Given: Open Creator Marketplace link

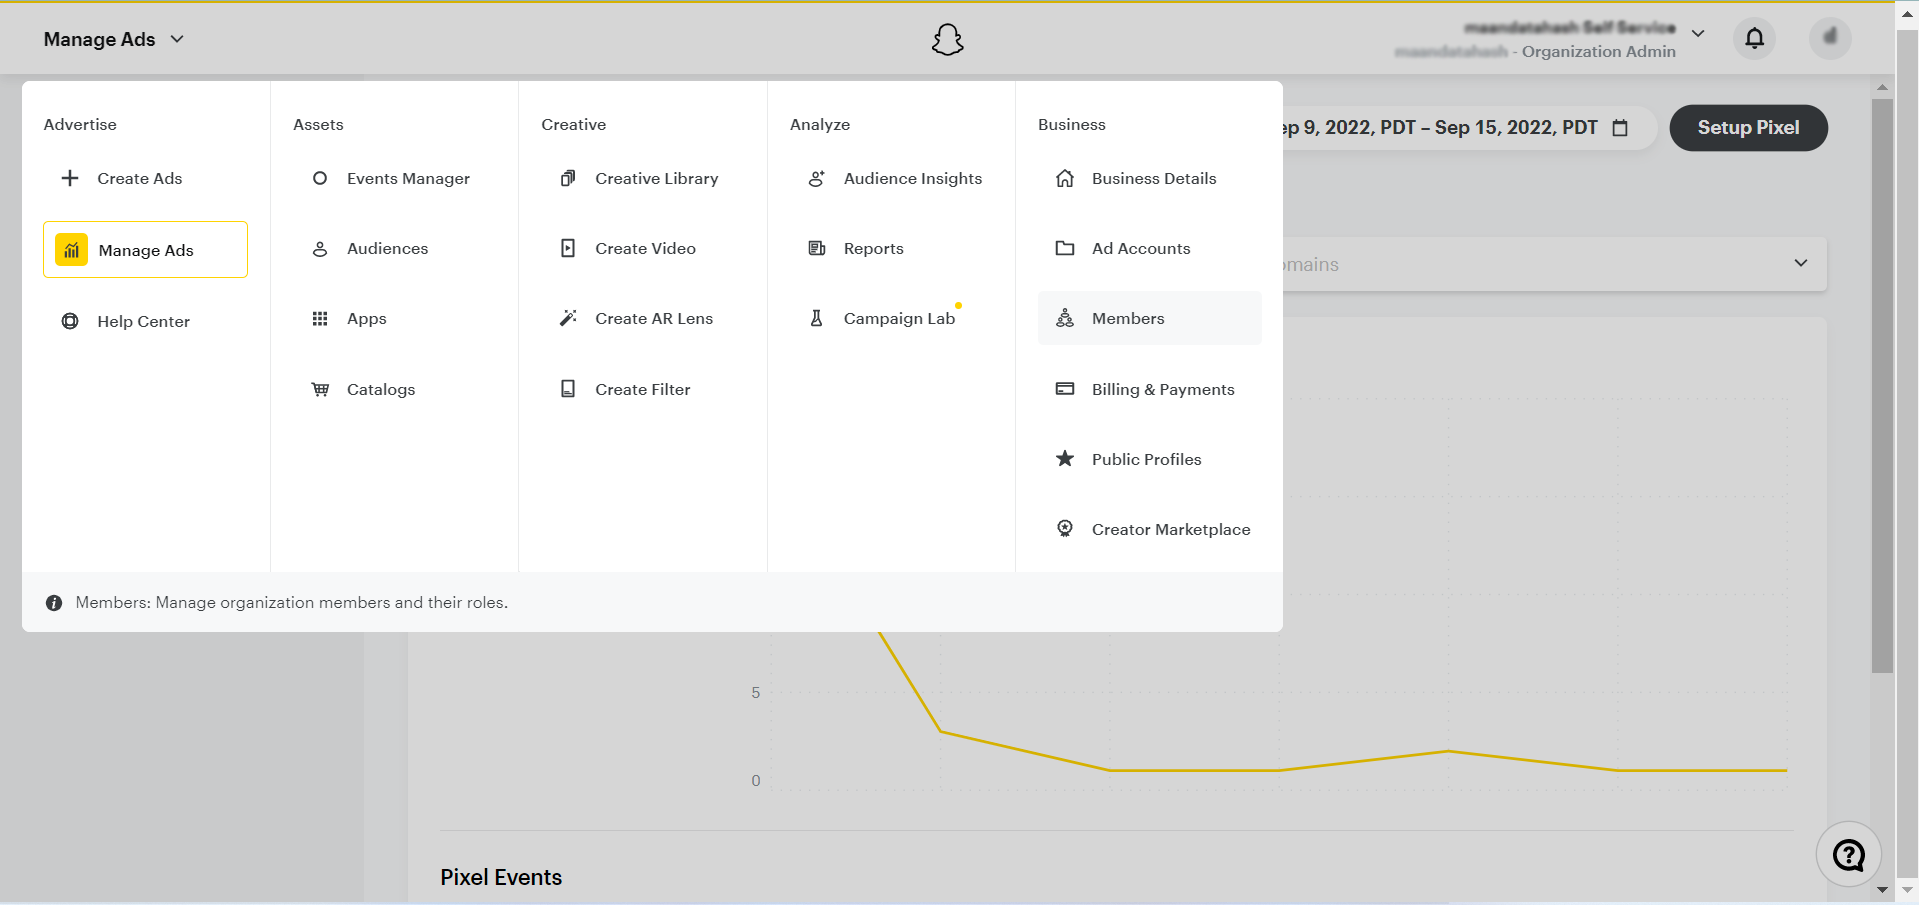Looking at the screenshot, I should pyautogui.click(x=1170, y=529).
